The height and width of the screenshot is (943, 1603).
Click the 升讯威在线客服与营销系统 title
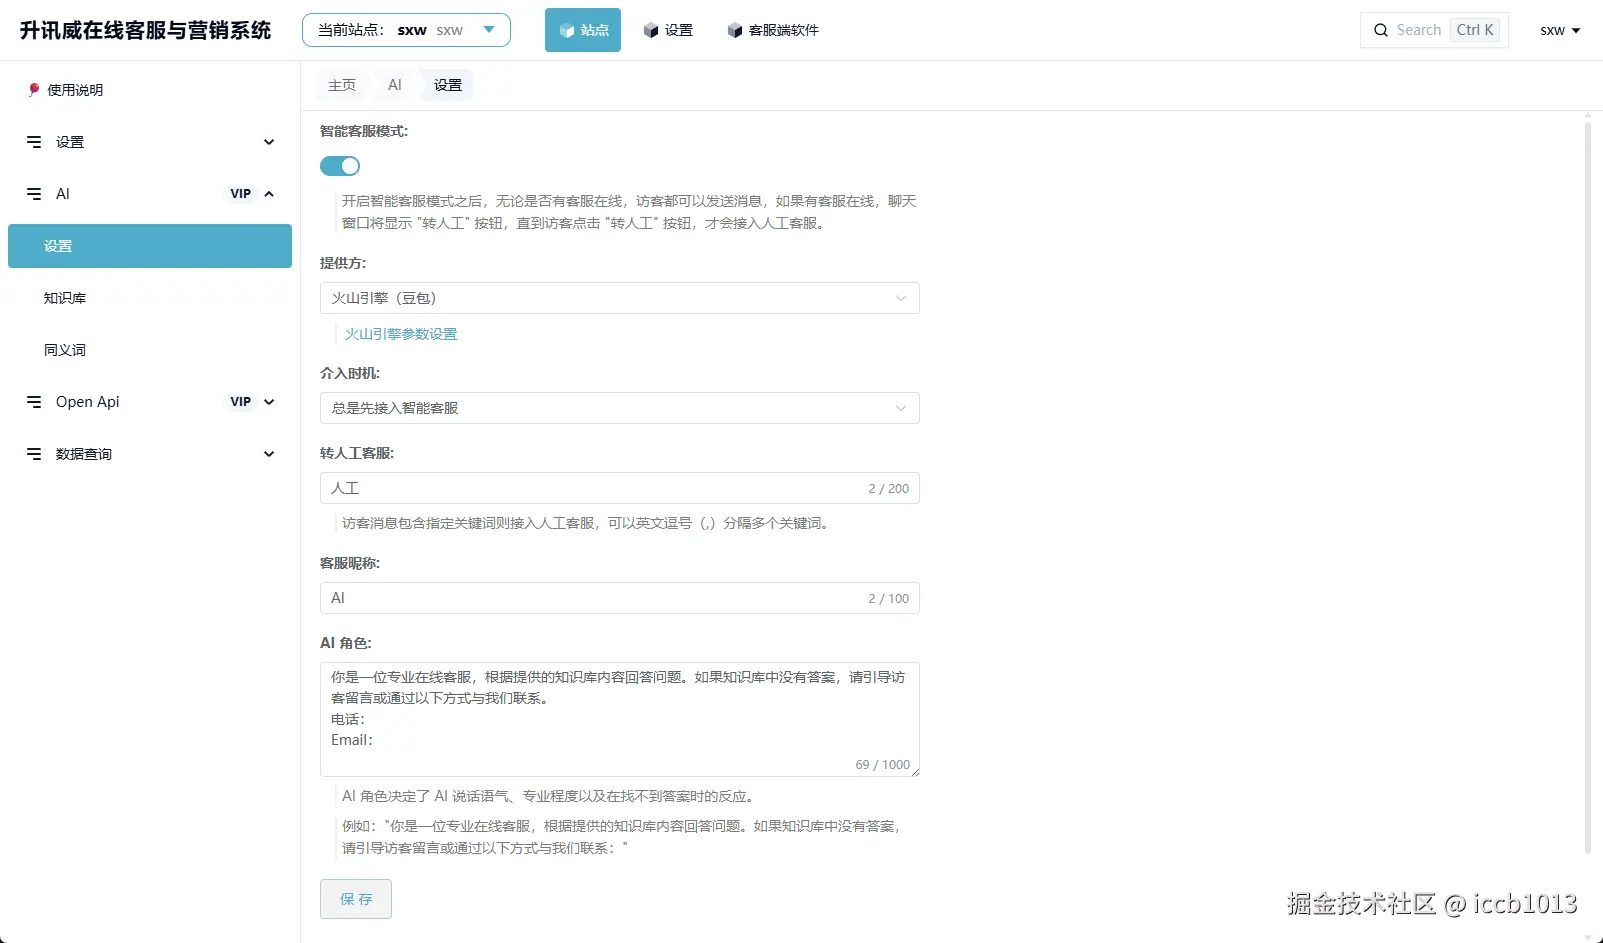(x=146, y=30)
